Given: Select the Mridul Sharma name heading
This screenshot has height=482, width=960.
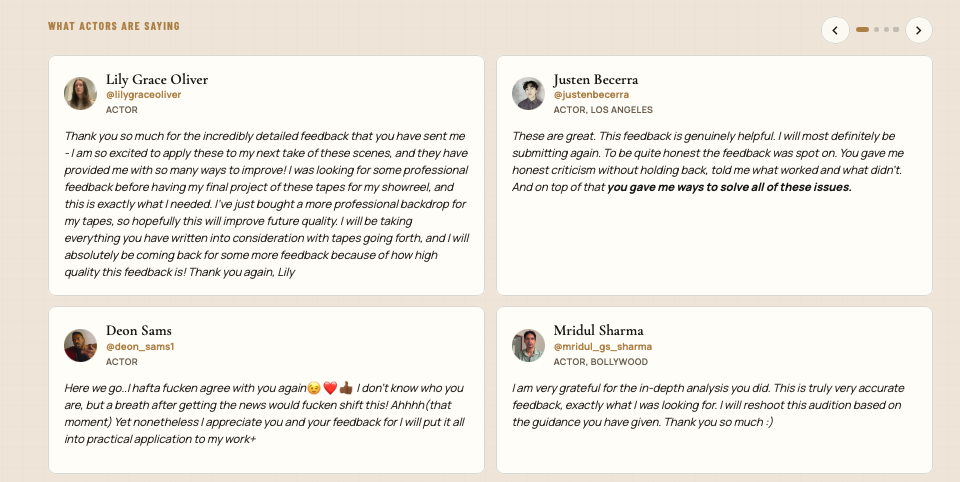Looking at the screenshot, I should click(598, 331).
